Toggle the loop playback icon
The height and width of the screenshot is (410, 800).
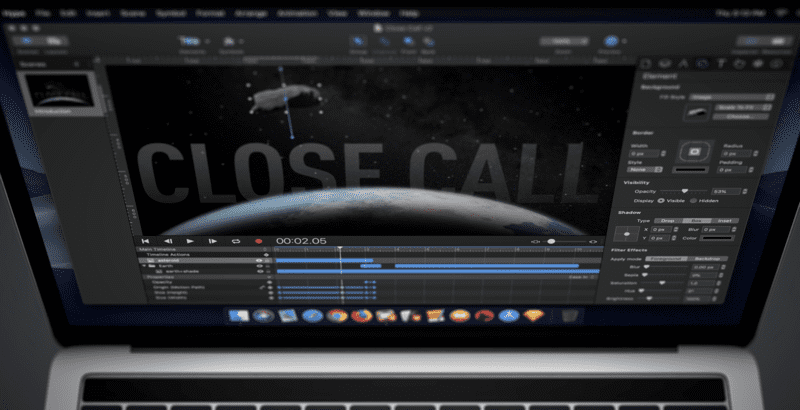pos(236,241)
